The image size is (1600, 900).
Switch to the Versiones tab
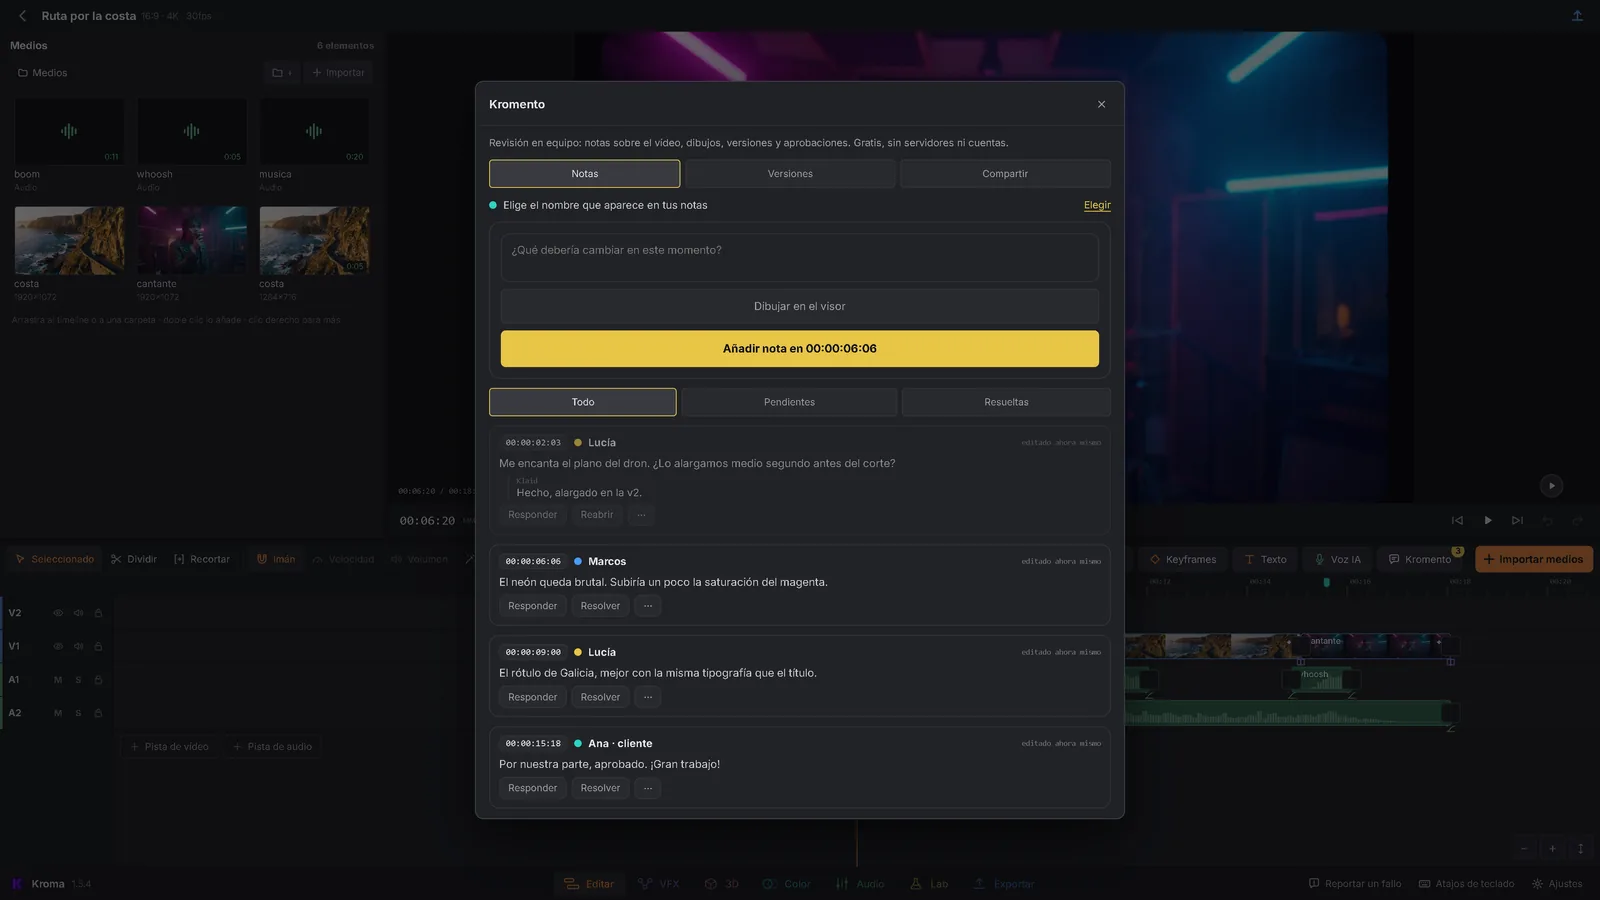790,174
